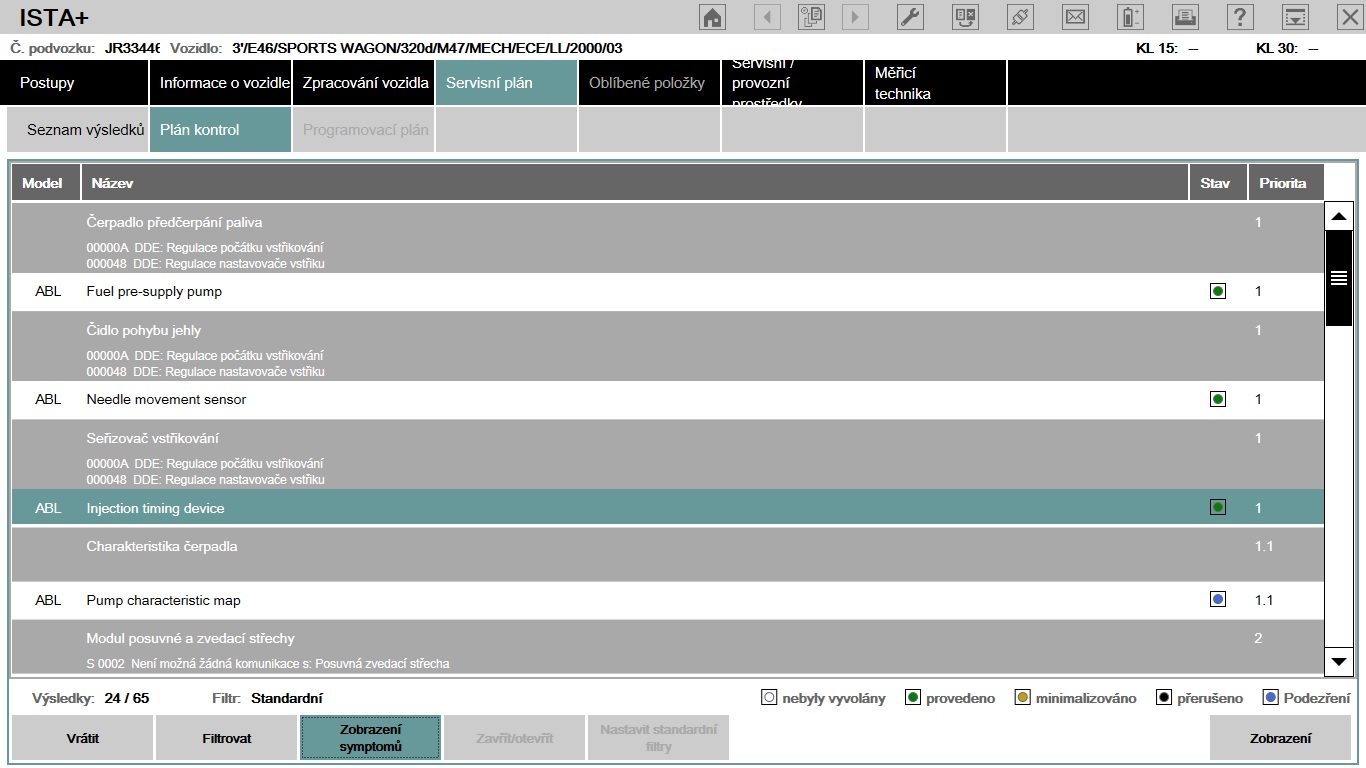Open the wrench settings icon
1366x768 pixels.
[x=910, y=17]
